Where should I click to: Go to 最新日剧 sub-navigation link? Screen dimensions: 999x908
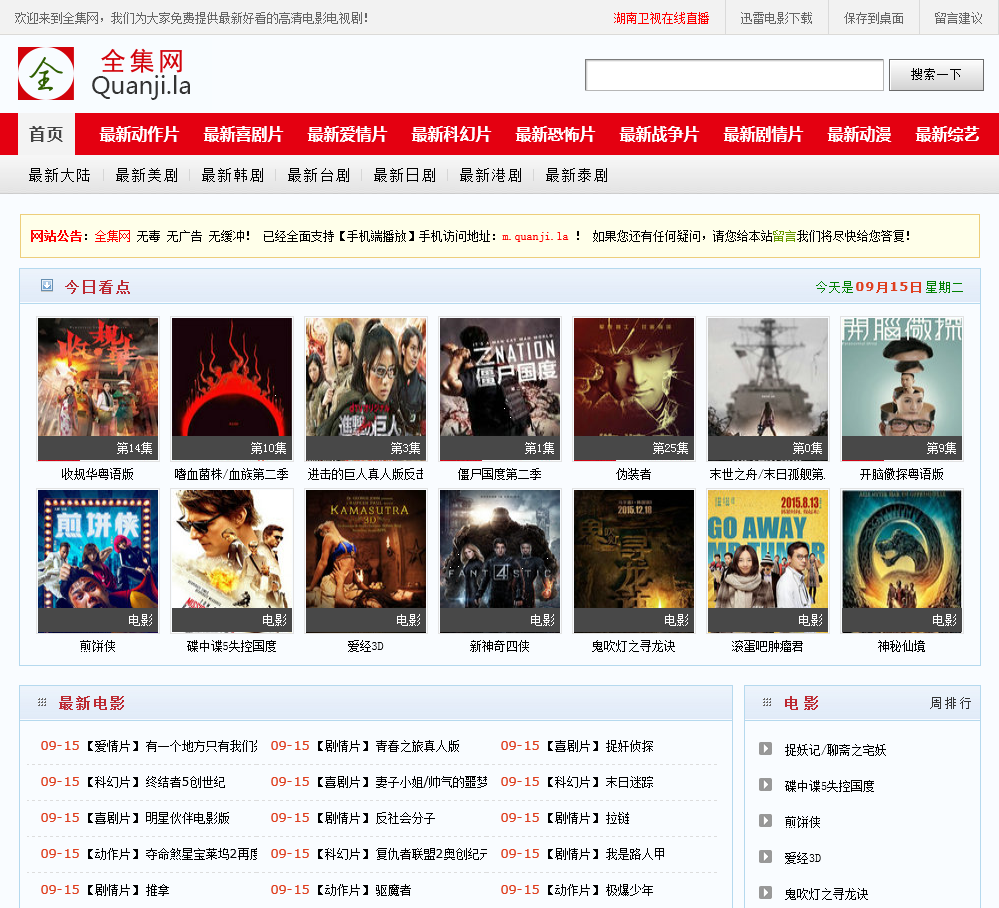pyautogui.click(x=405, y=175)
